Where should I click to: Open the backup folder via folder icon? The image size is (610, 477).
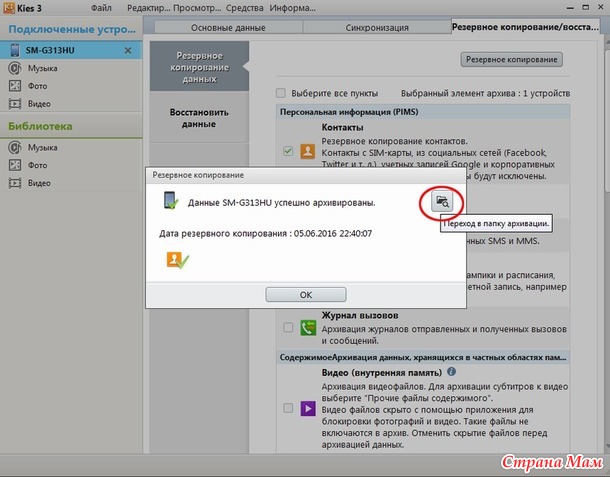coord(442,202)
